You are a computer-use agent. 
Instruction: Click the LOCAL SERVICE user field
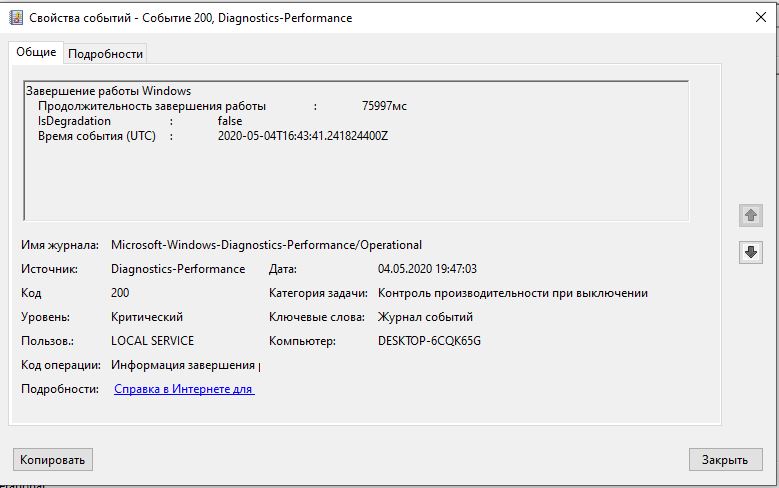pos(153,341)
